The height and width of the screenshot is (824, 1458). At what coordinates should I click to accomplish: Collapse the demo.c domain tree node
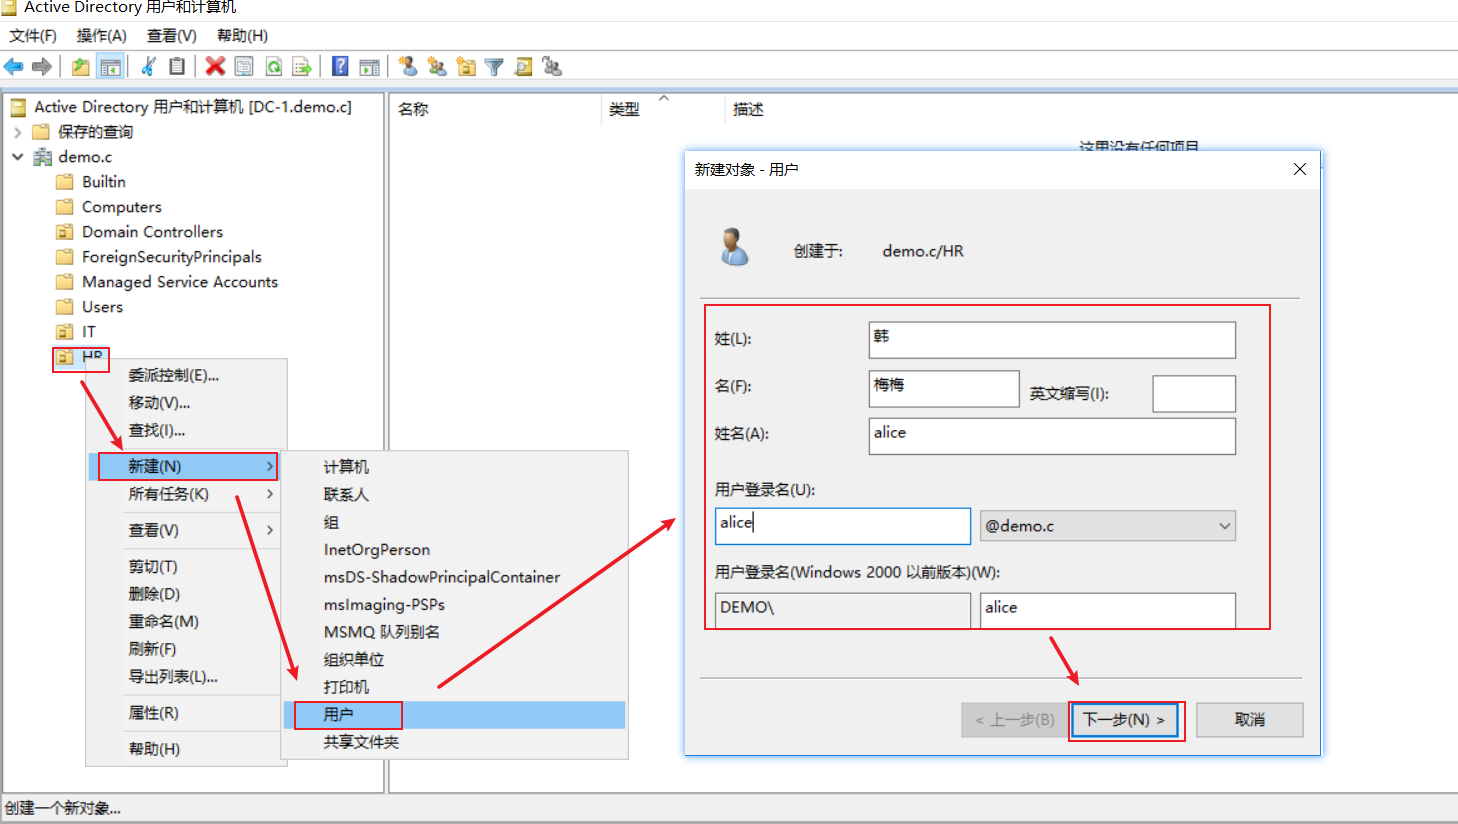[18, 157]
